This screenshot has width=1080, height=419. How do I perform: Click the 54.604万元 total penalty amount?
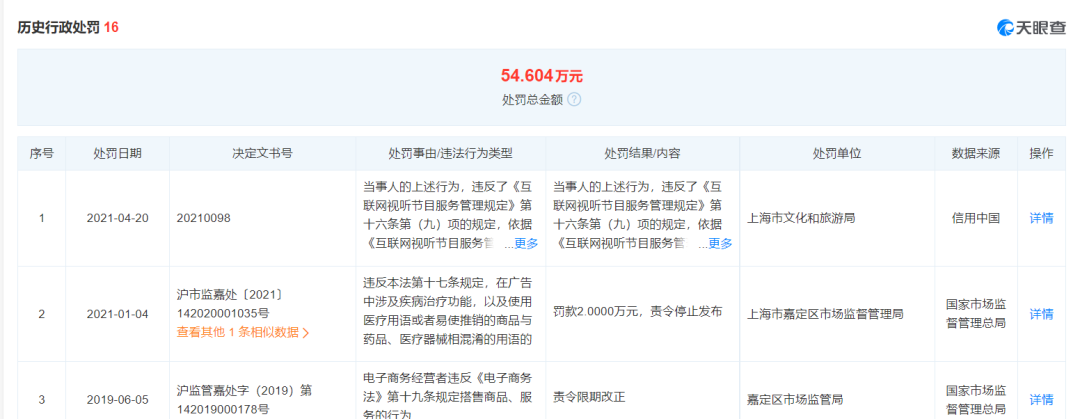[x=541, y=75]
